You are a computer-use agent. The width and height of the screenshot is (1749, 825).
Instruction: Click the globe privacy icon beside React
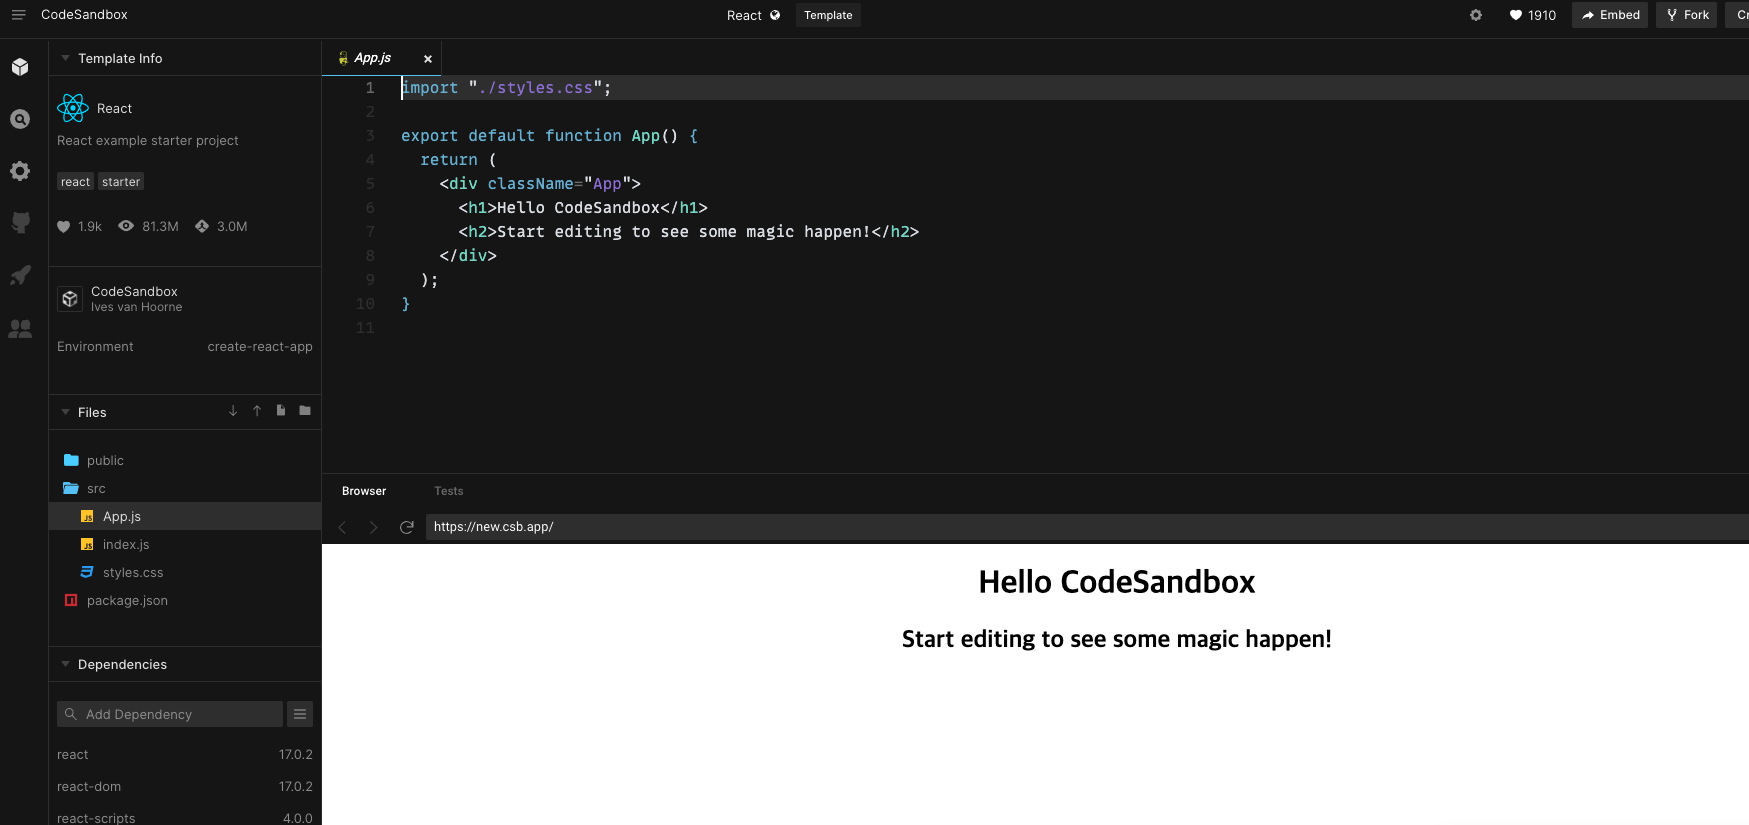pos(775,15)
